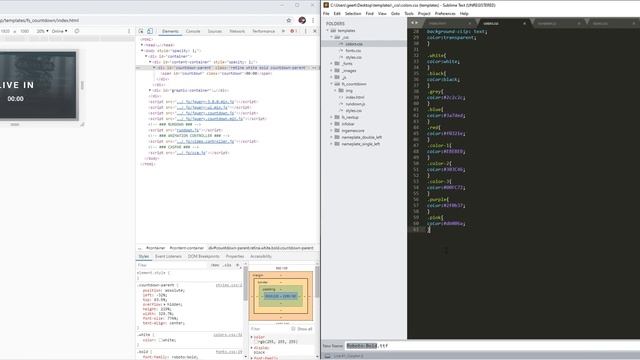Collapse the div id container node

(x=146, y=56)
